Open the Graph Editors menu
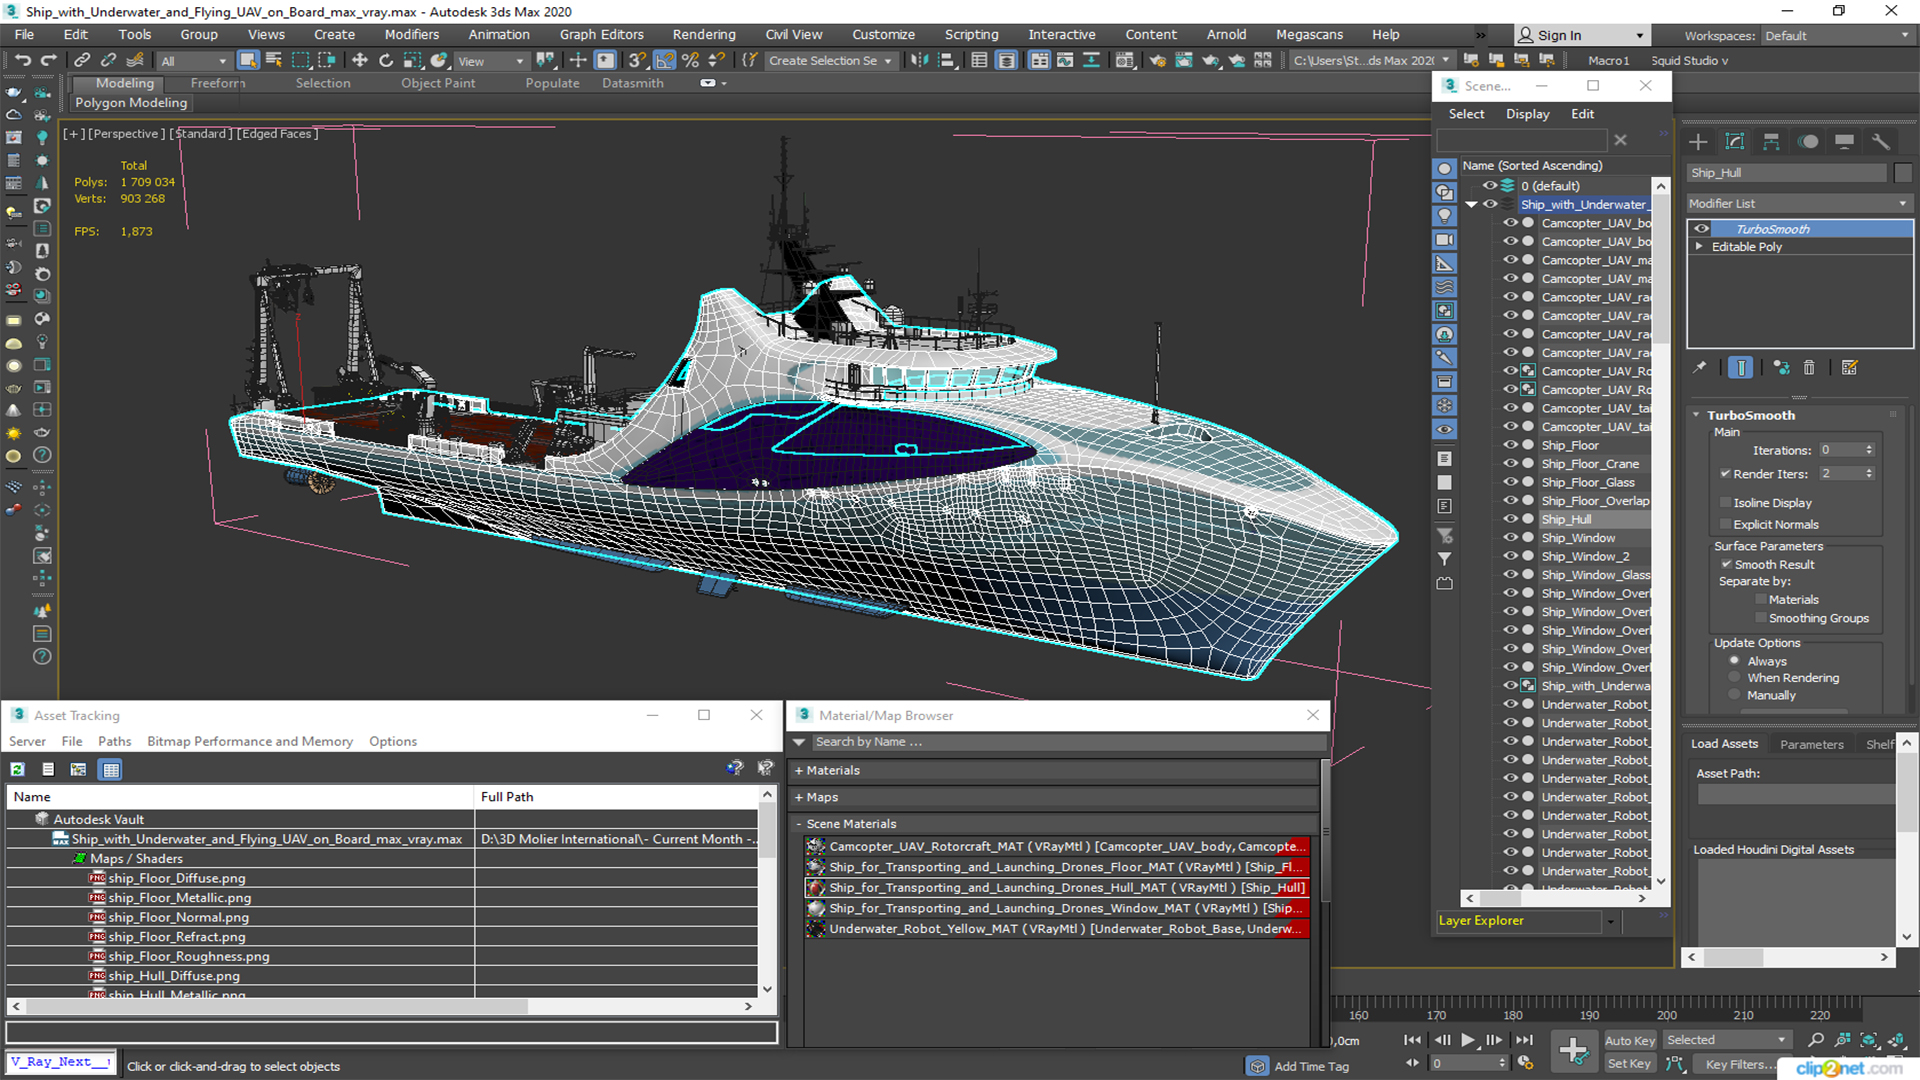The image size is (1920, 1080). 602,34
